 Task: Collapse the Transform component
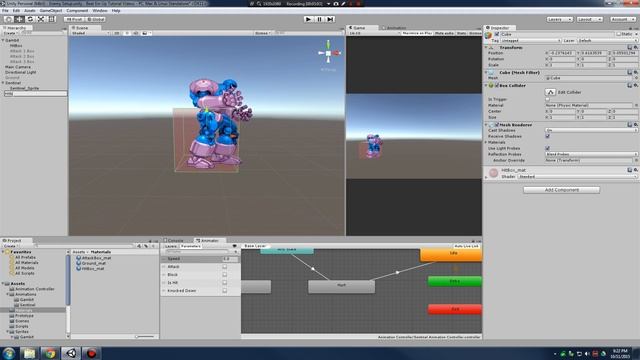point(486,48)
